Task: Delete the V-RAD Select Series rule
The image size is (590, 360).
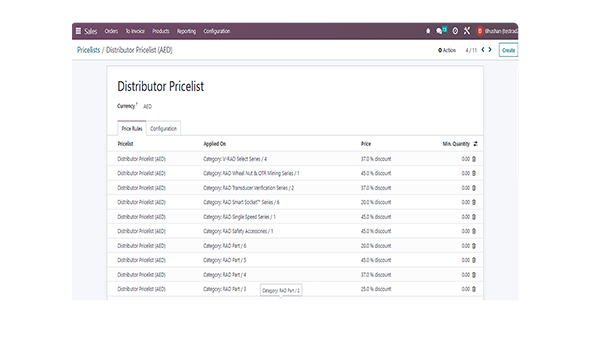Action: click(474, 159)
